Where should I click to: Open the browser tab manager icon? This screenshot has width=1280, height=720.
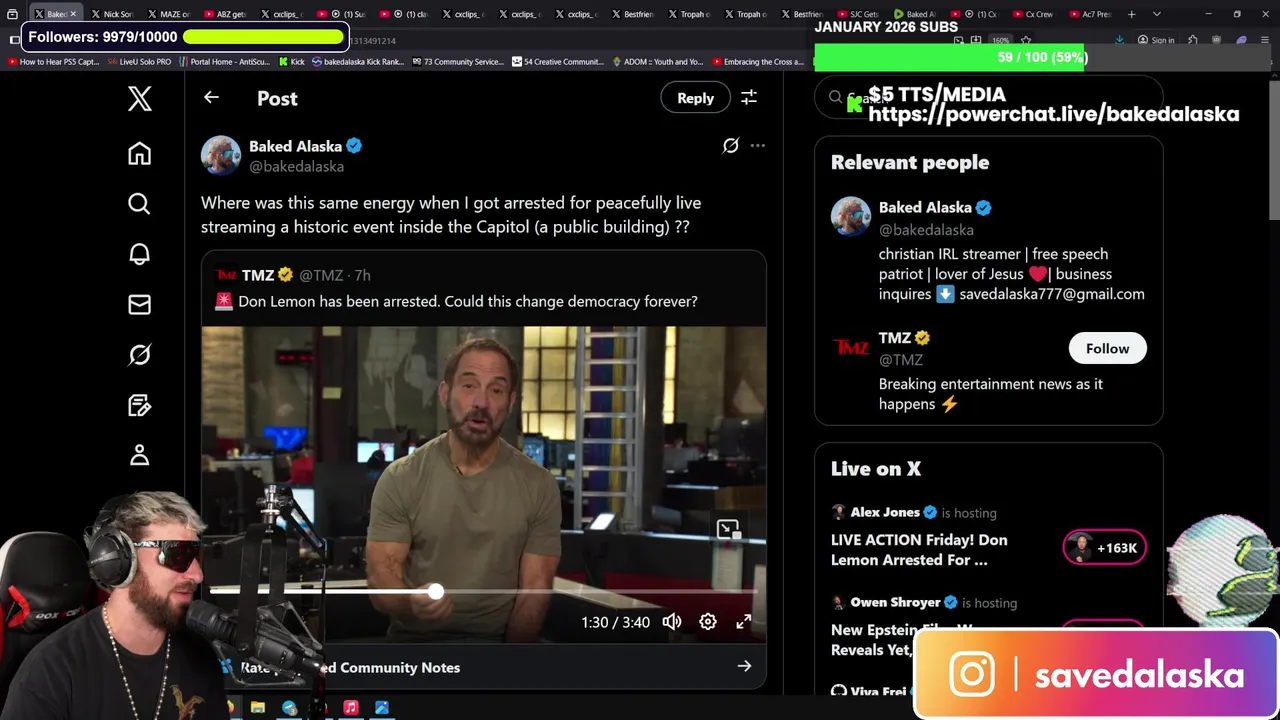(x=12, y=14)
